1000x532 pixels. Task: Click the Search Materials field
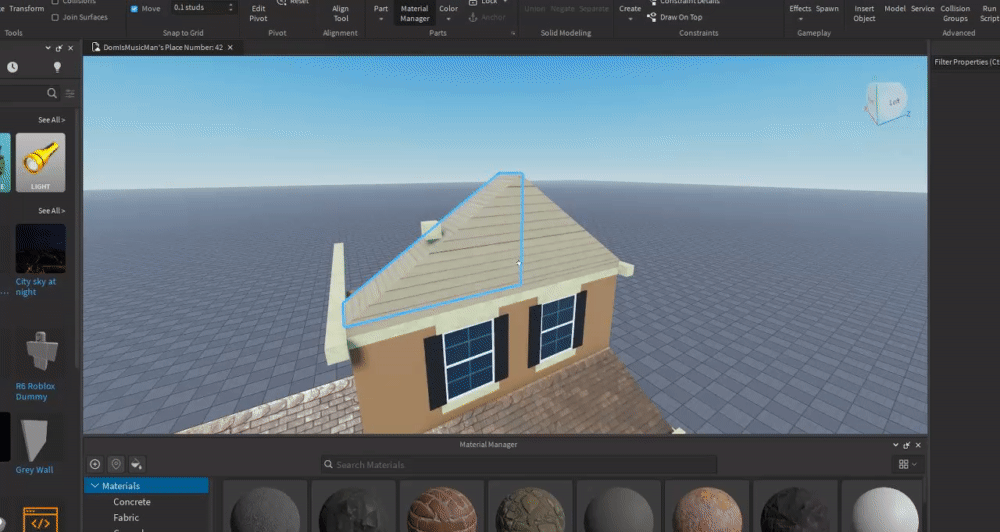click(x=518, y=464)
